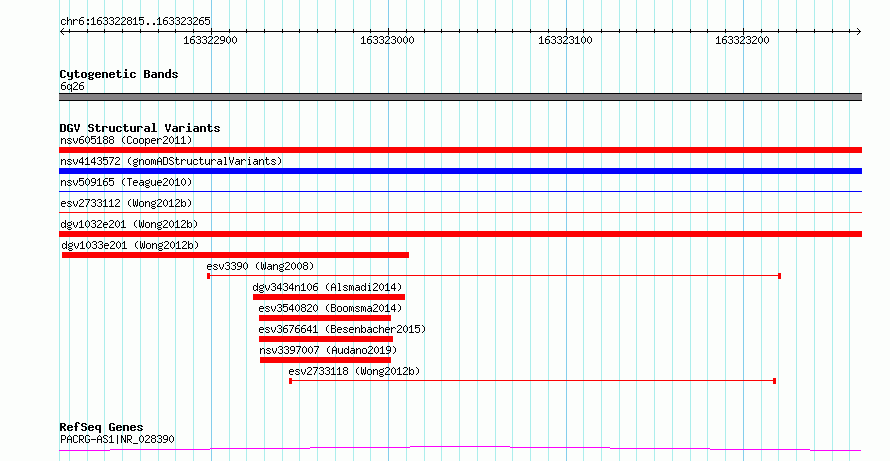Click the dgv1032e201 (Wong2012b) label
The width and height of the screenshot is (890, 461).
[129, 224]
